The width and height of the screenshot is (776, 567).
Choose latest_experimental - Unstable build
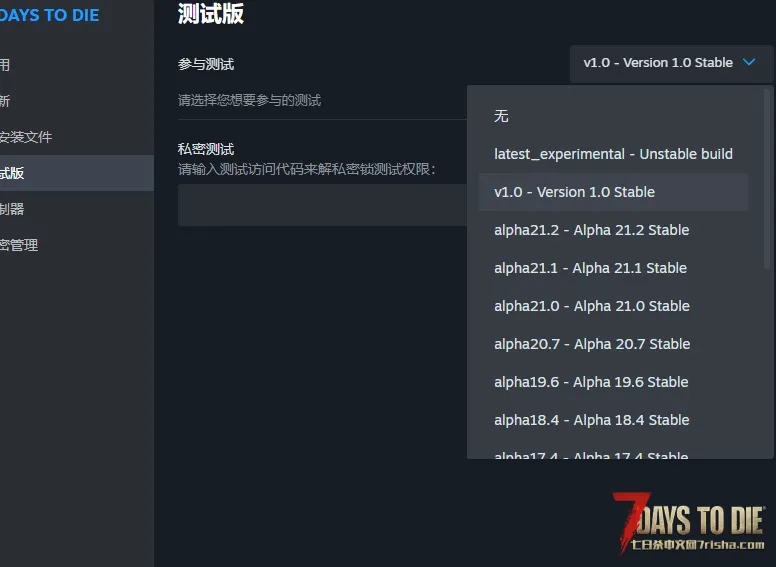(x=613, y=154)
